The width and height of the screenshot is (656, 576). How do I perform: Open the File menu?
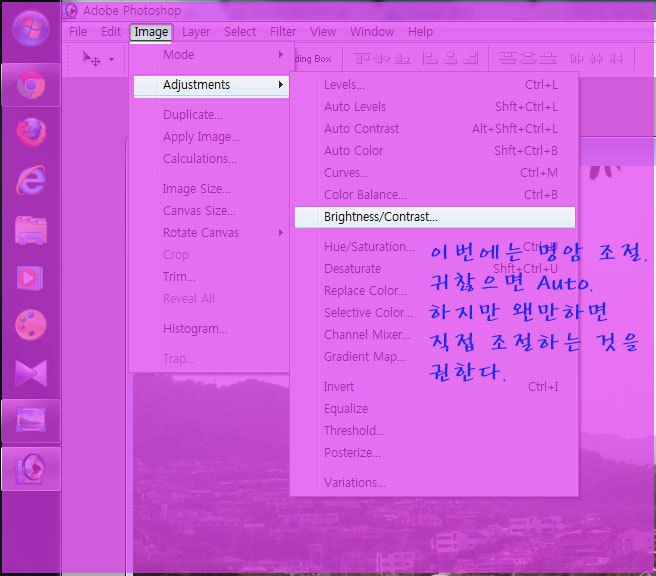[x=78, y=32]
